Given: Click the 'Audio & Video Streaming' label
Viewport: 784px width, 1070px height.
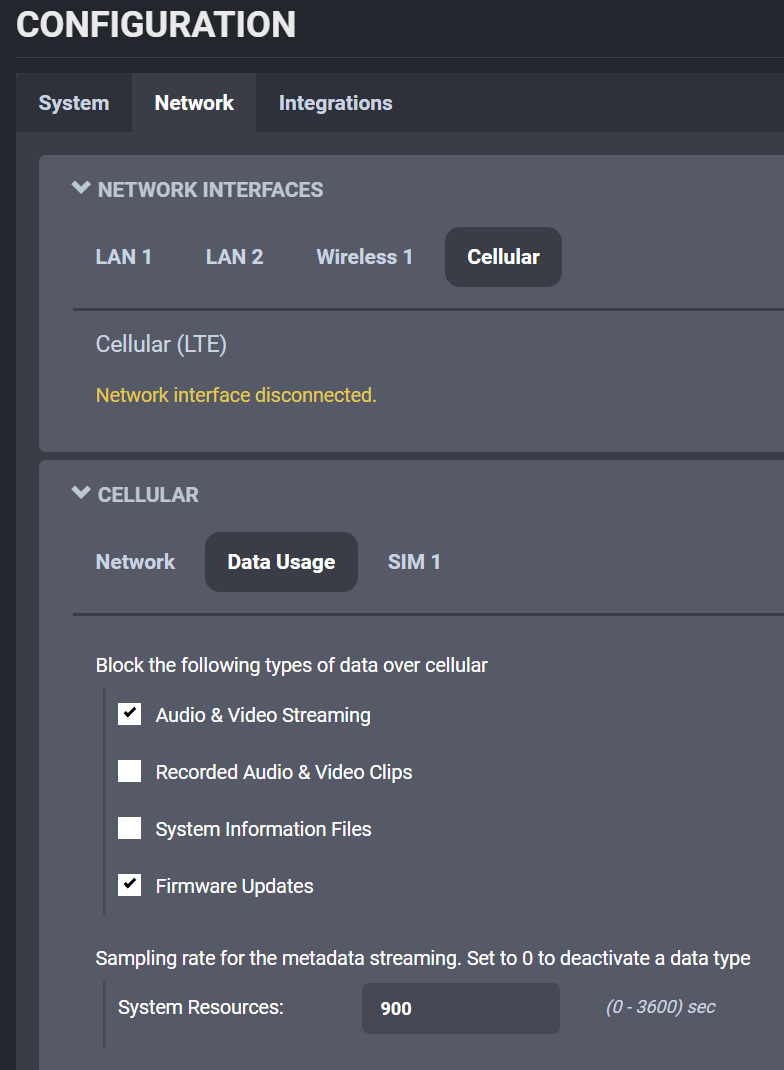Looking at the screenshot, I should click(x=263, y=715).
